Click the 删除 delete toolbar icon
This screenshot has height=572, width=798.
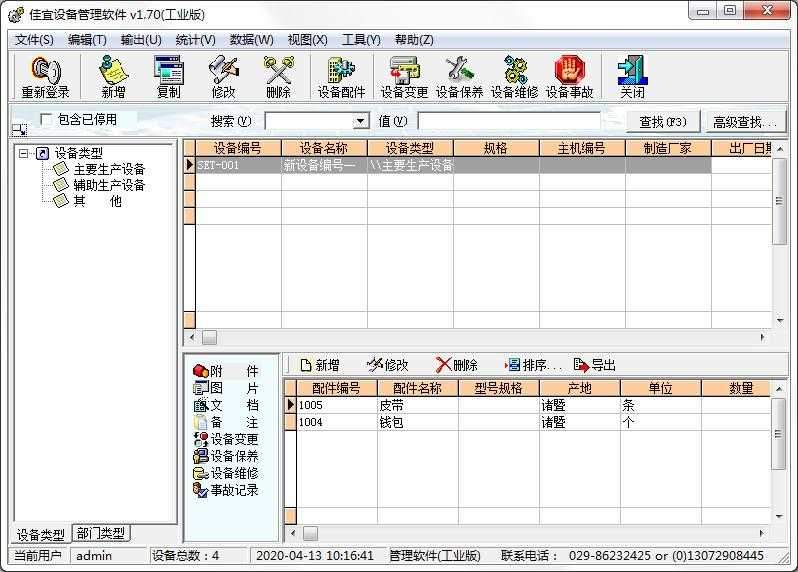pos(278,76)
